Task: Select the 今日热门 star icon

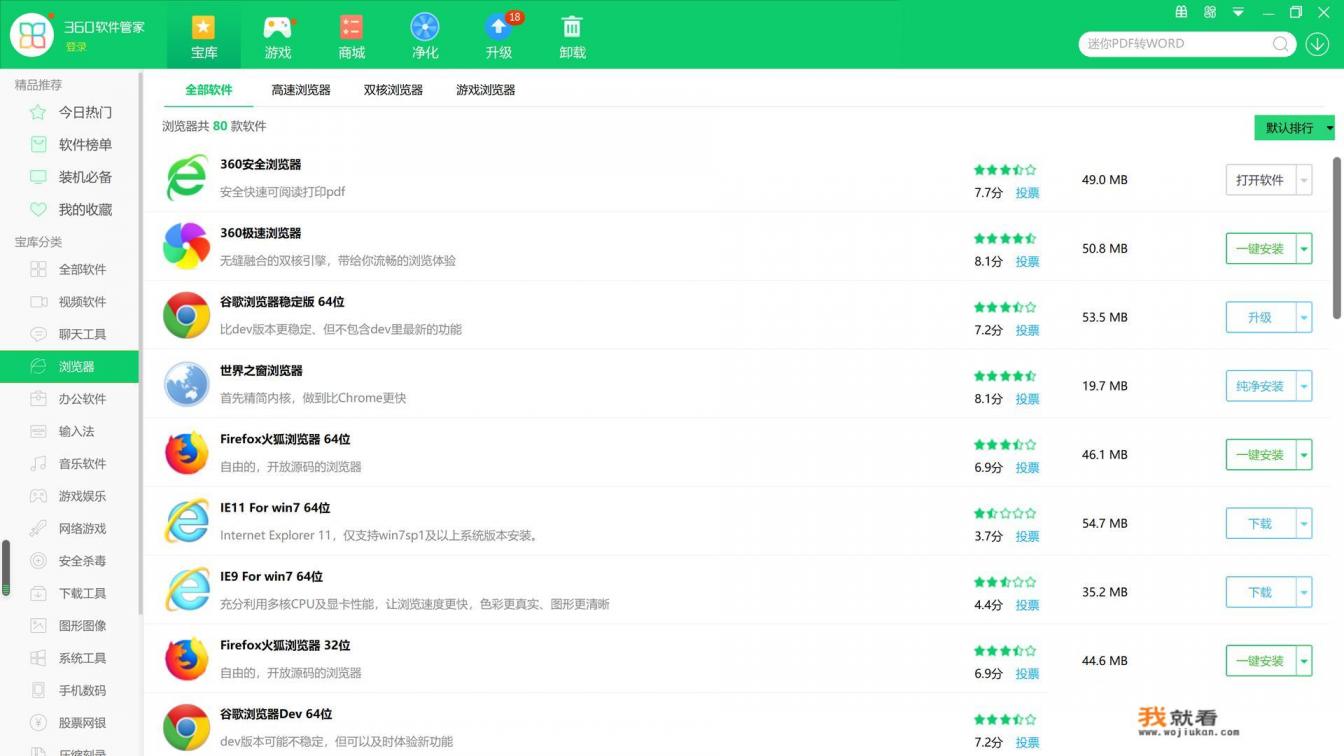Action: point(35,112)
